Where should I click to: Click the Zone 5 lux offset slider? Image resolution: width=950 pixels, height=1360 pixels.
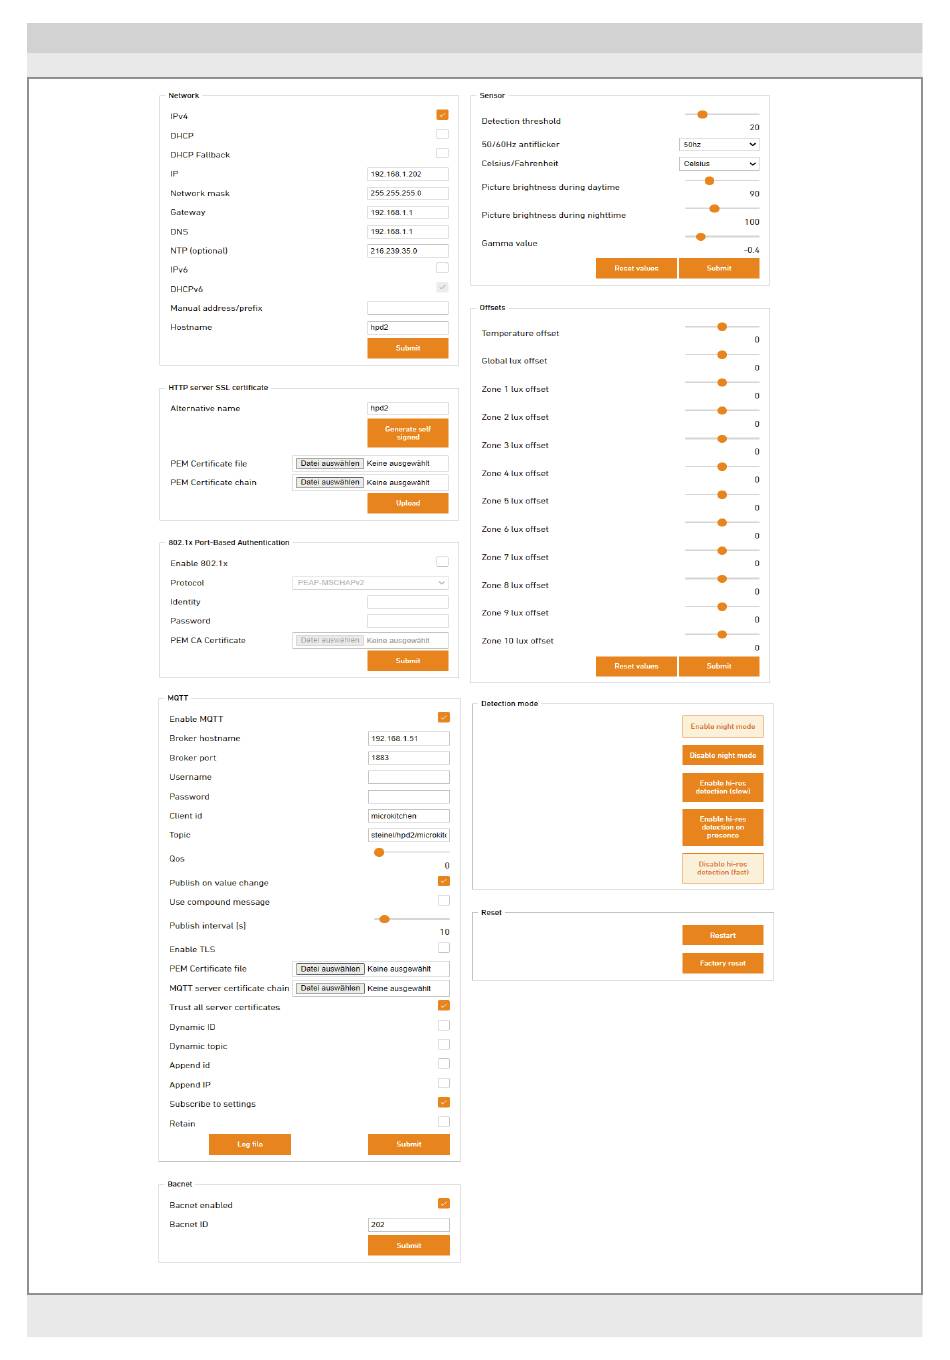tap(722, 495)
